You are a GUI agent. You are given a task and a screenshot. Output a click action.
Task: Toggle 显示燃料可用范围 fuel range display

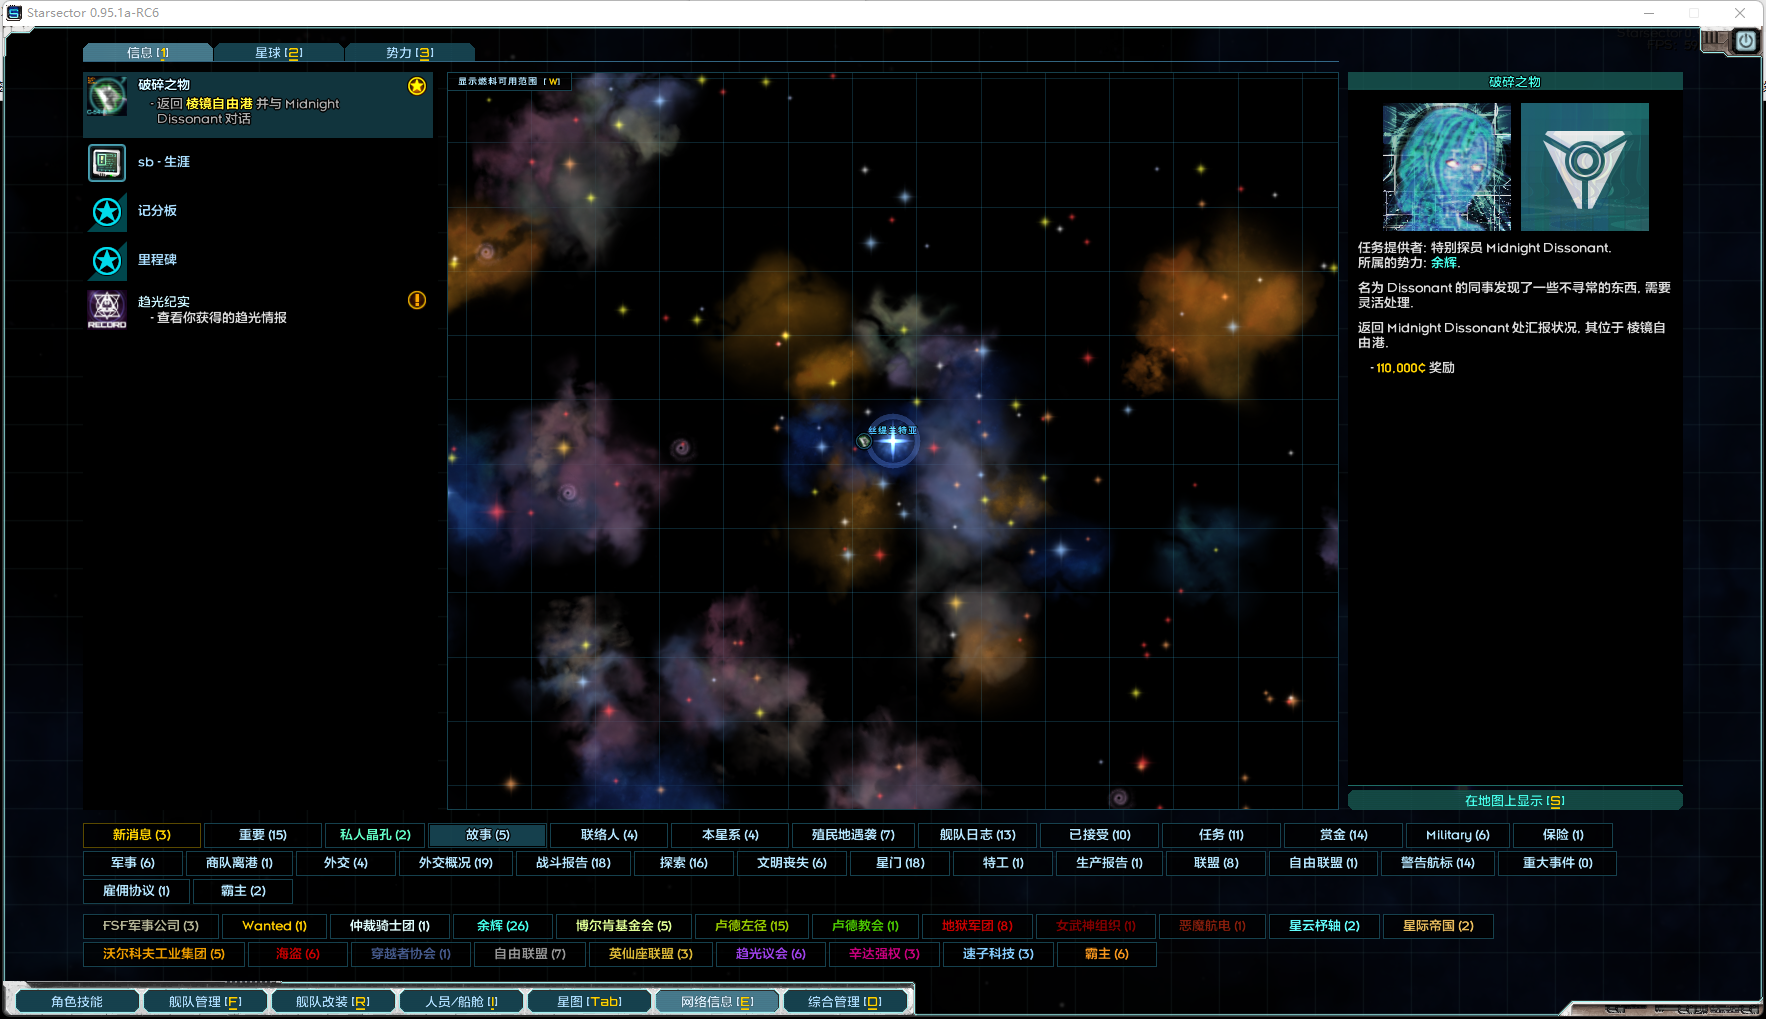(x=509, y=82)
